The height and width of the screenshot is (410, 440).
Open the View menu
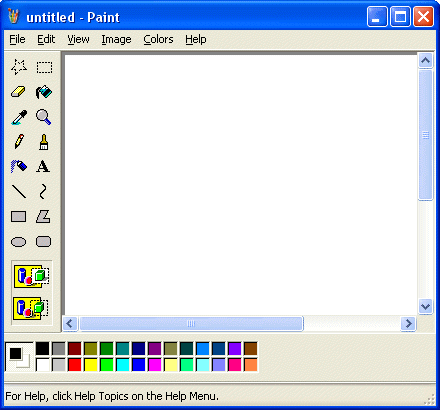78,39
